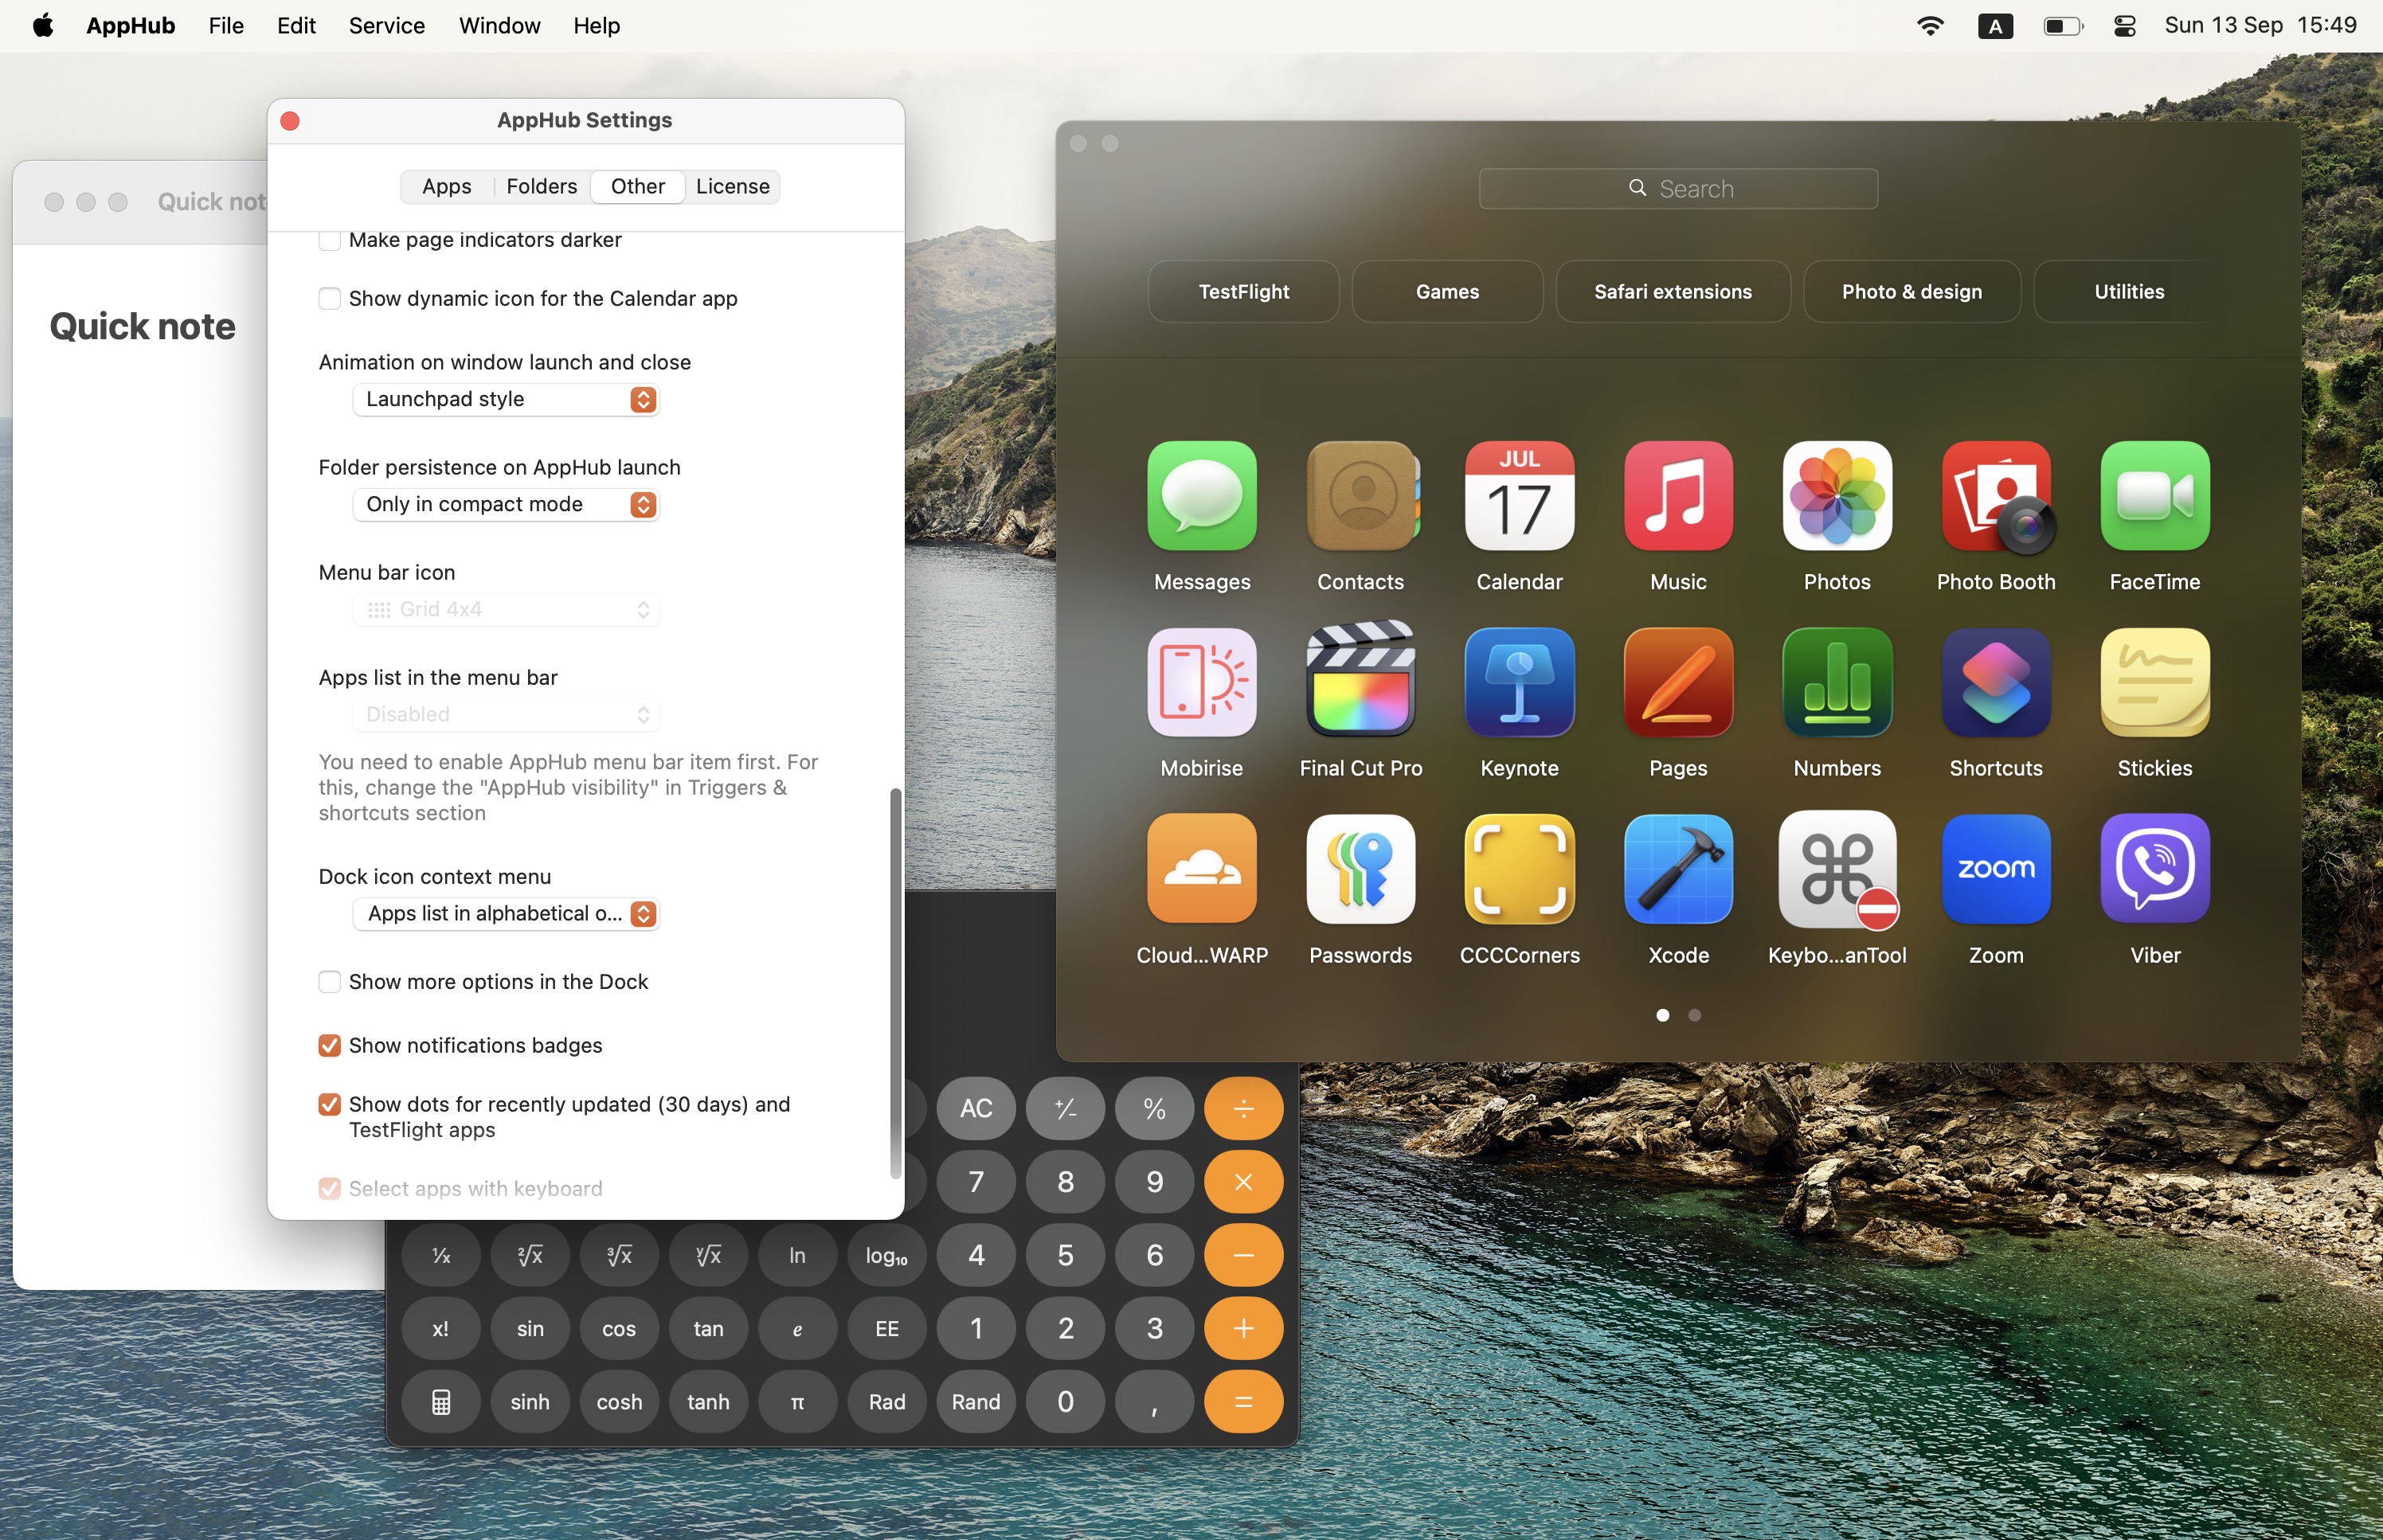Switch to the License tab

click(x=733, y=187)
